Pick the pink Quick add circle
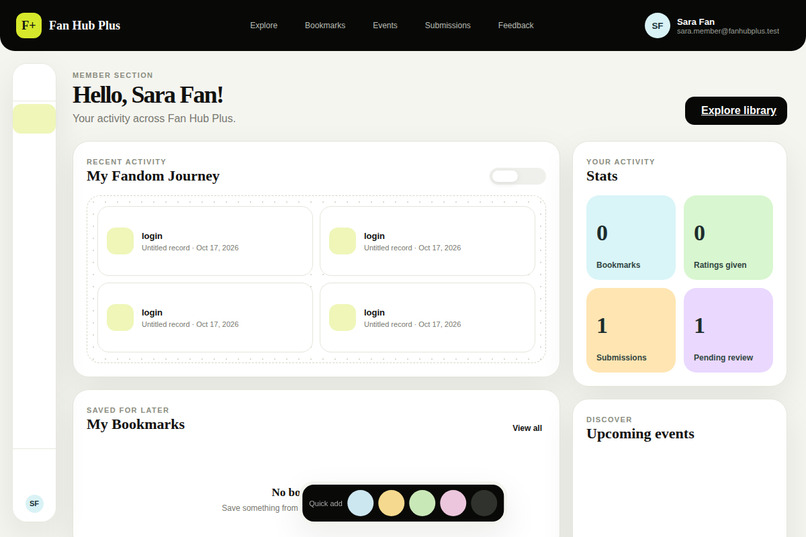806x537 pixels. 453,503
